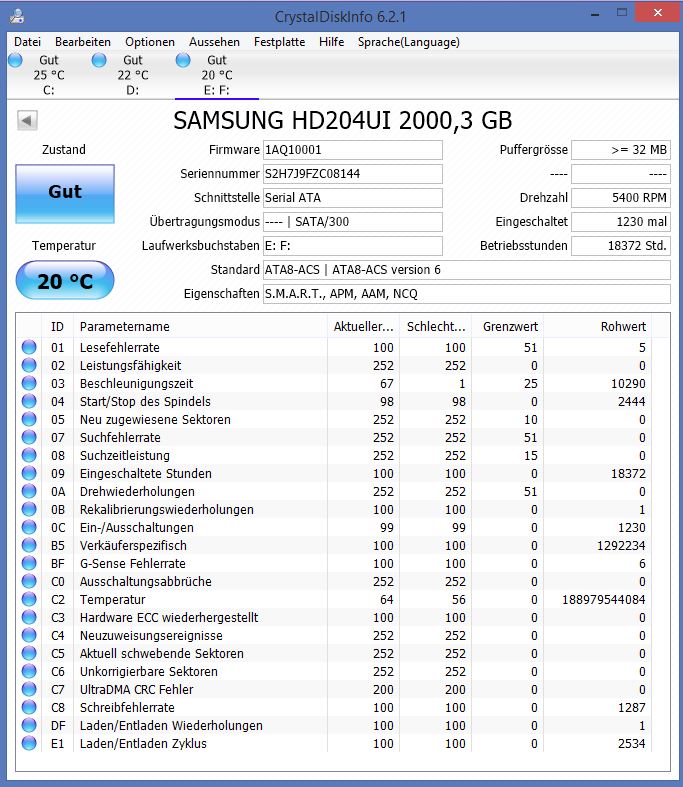Click status orb of Laden/Entladen Zyklus row
Screen dimensions: 683x787
coord(29,743)
